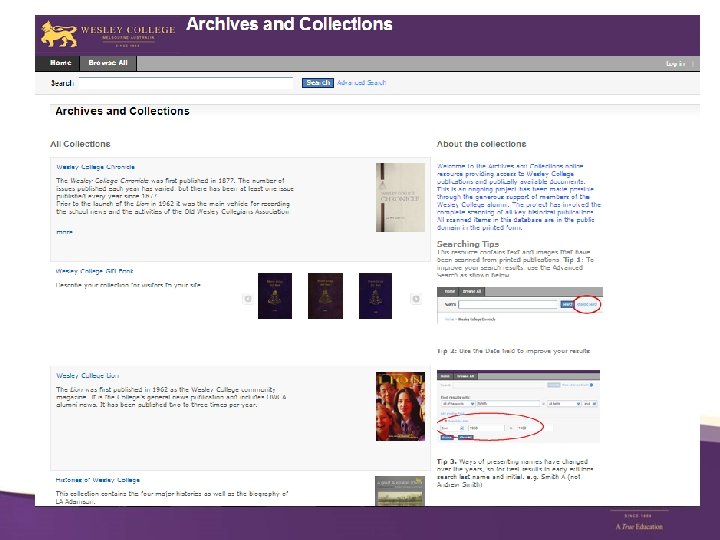The height and width of the screenshot is (540, 720).
Task: Click the 'About the collections' heading
Action: pyautogui.click(x=481, y=144)
